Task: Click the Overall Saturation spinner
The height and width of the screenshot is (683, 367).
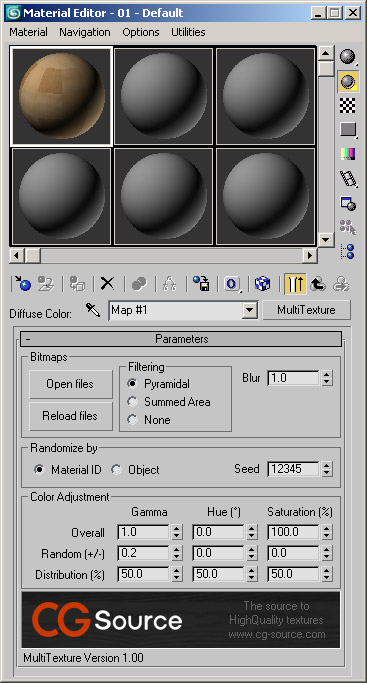Action: [327, 532]
